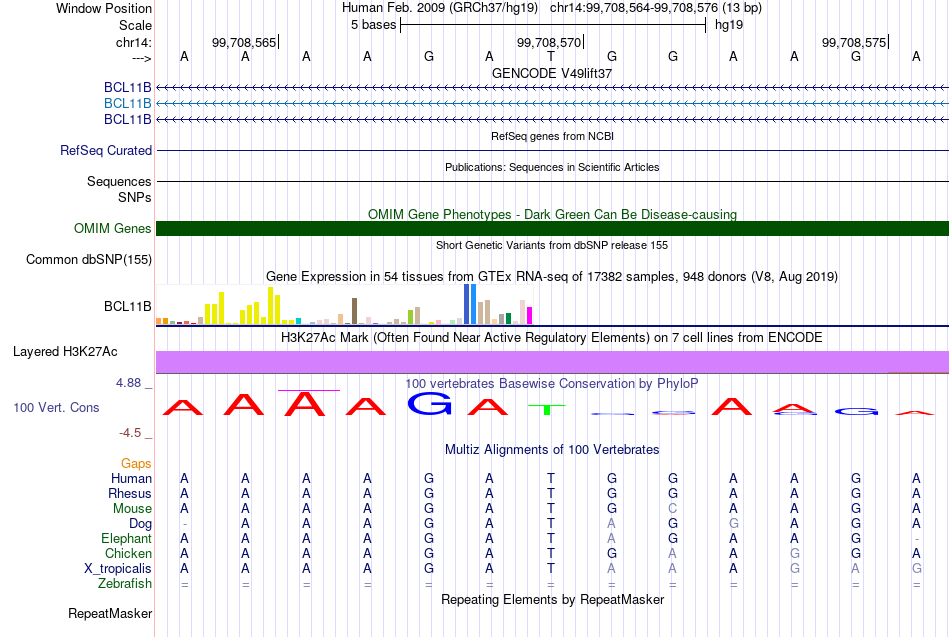Click the Human Feb. 2009 (GRCh37/hg19) header text
The width and height of the screenshot is (950, 637).
coord(440,8)
